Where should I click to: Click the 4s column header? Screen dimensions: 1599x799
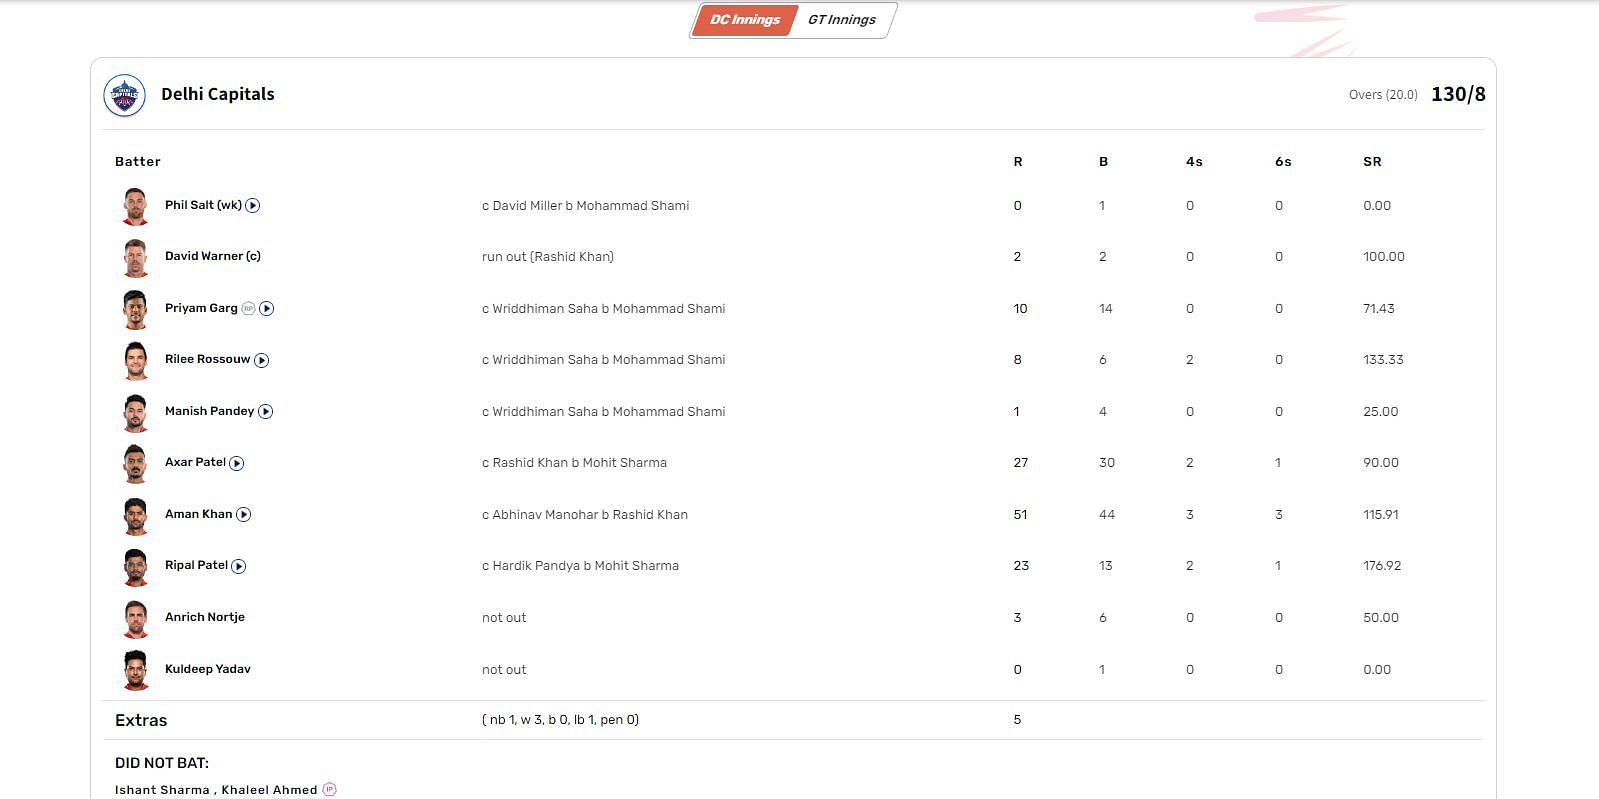pos(1194,161)
